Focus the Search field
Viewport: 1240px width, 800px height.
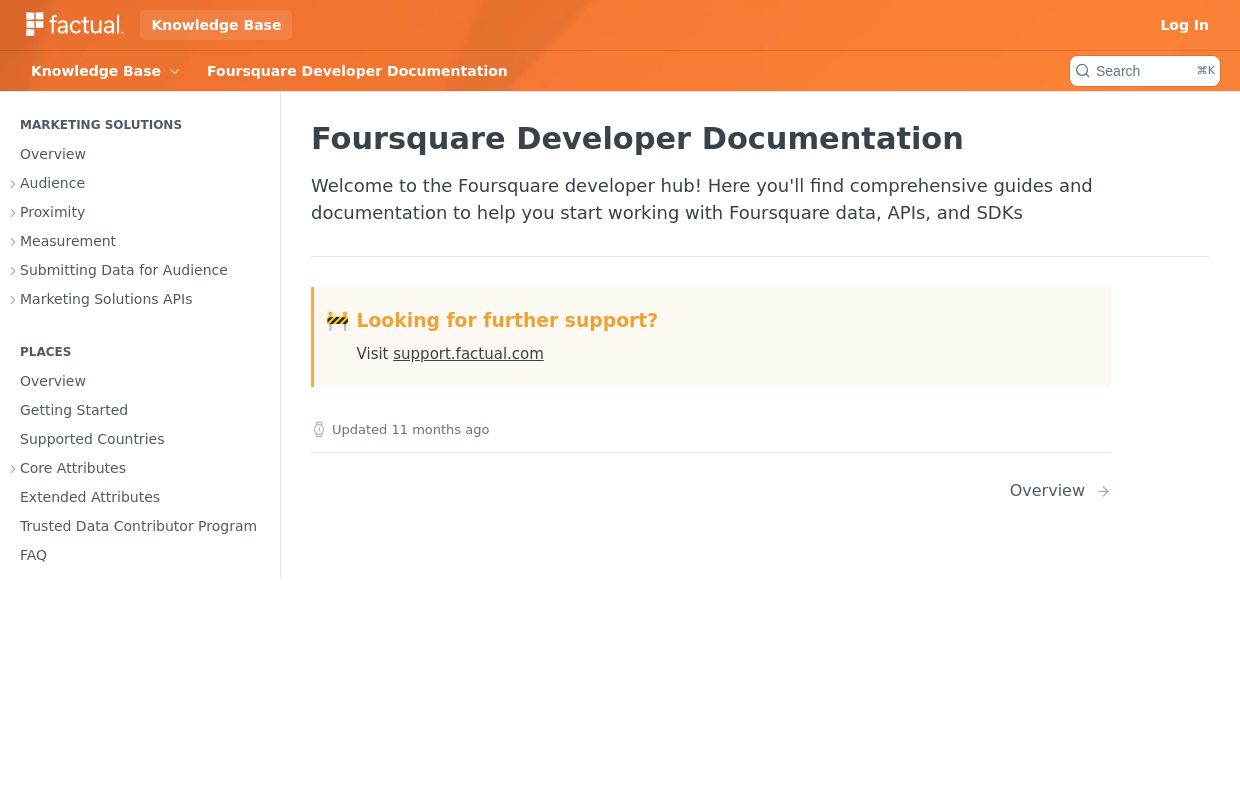tap(1145, 71)
